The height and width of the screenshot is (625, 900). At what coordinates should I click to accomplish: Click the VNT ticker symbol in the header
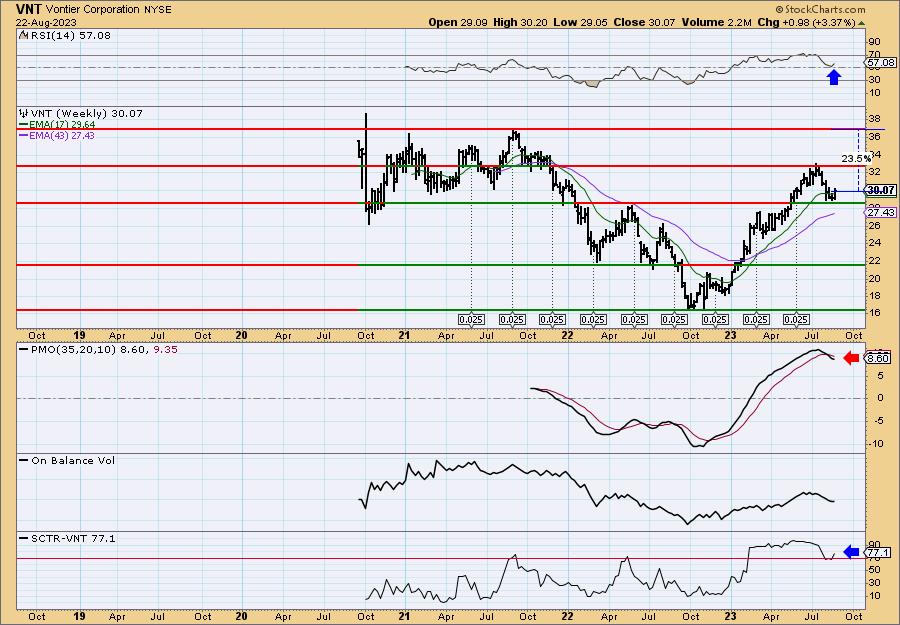(x=29, y=9)
